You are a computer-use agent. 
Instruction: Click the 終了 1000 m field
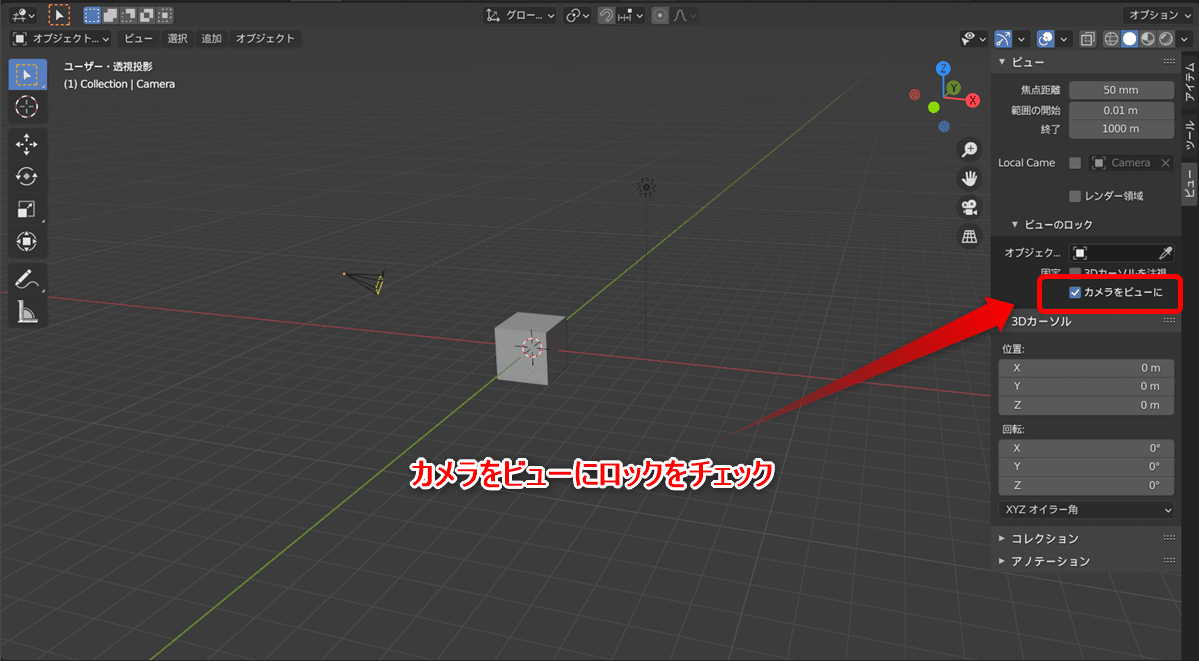1121,129
